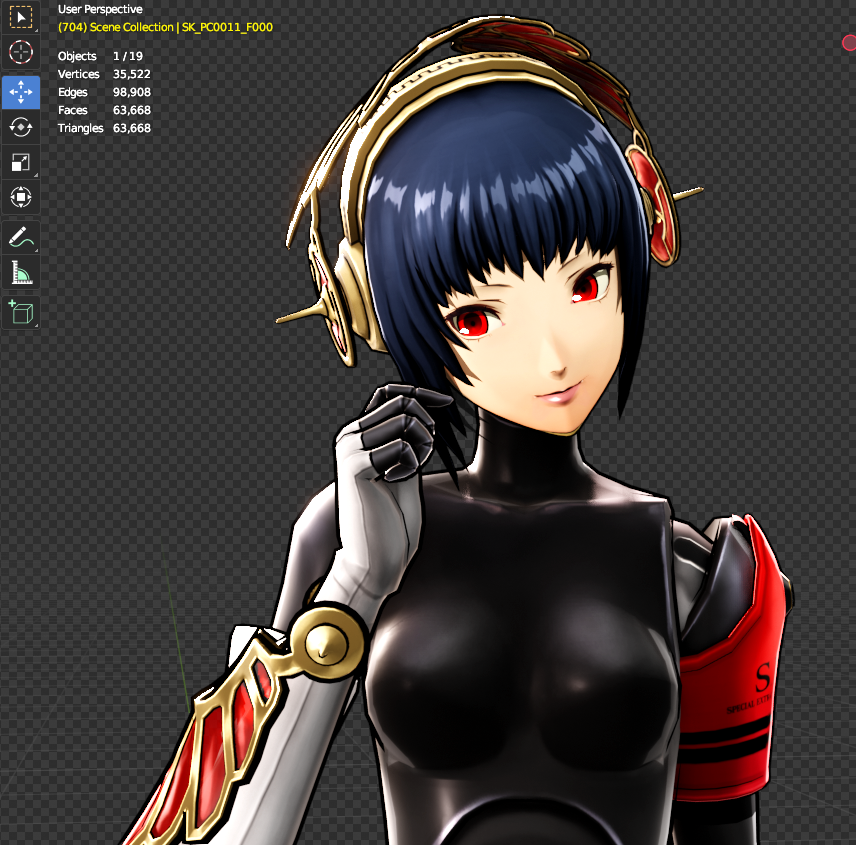Open the Measure ruler tool

click(21, 272)
